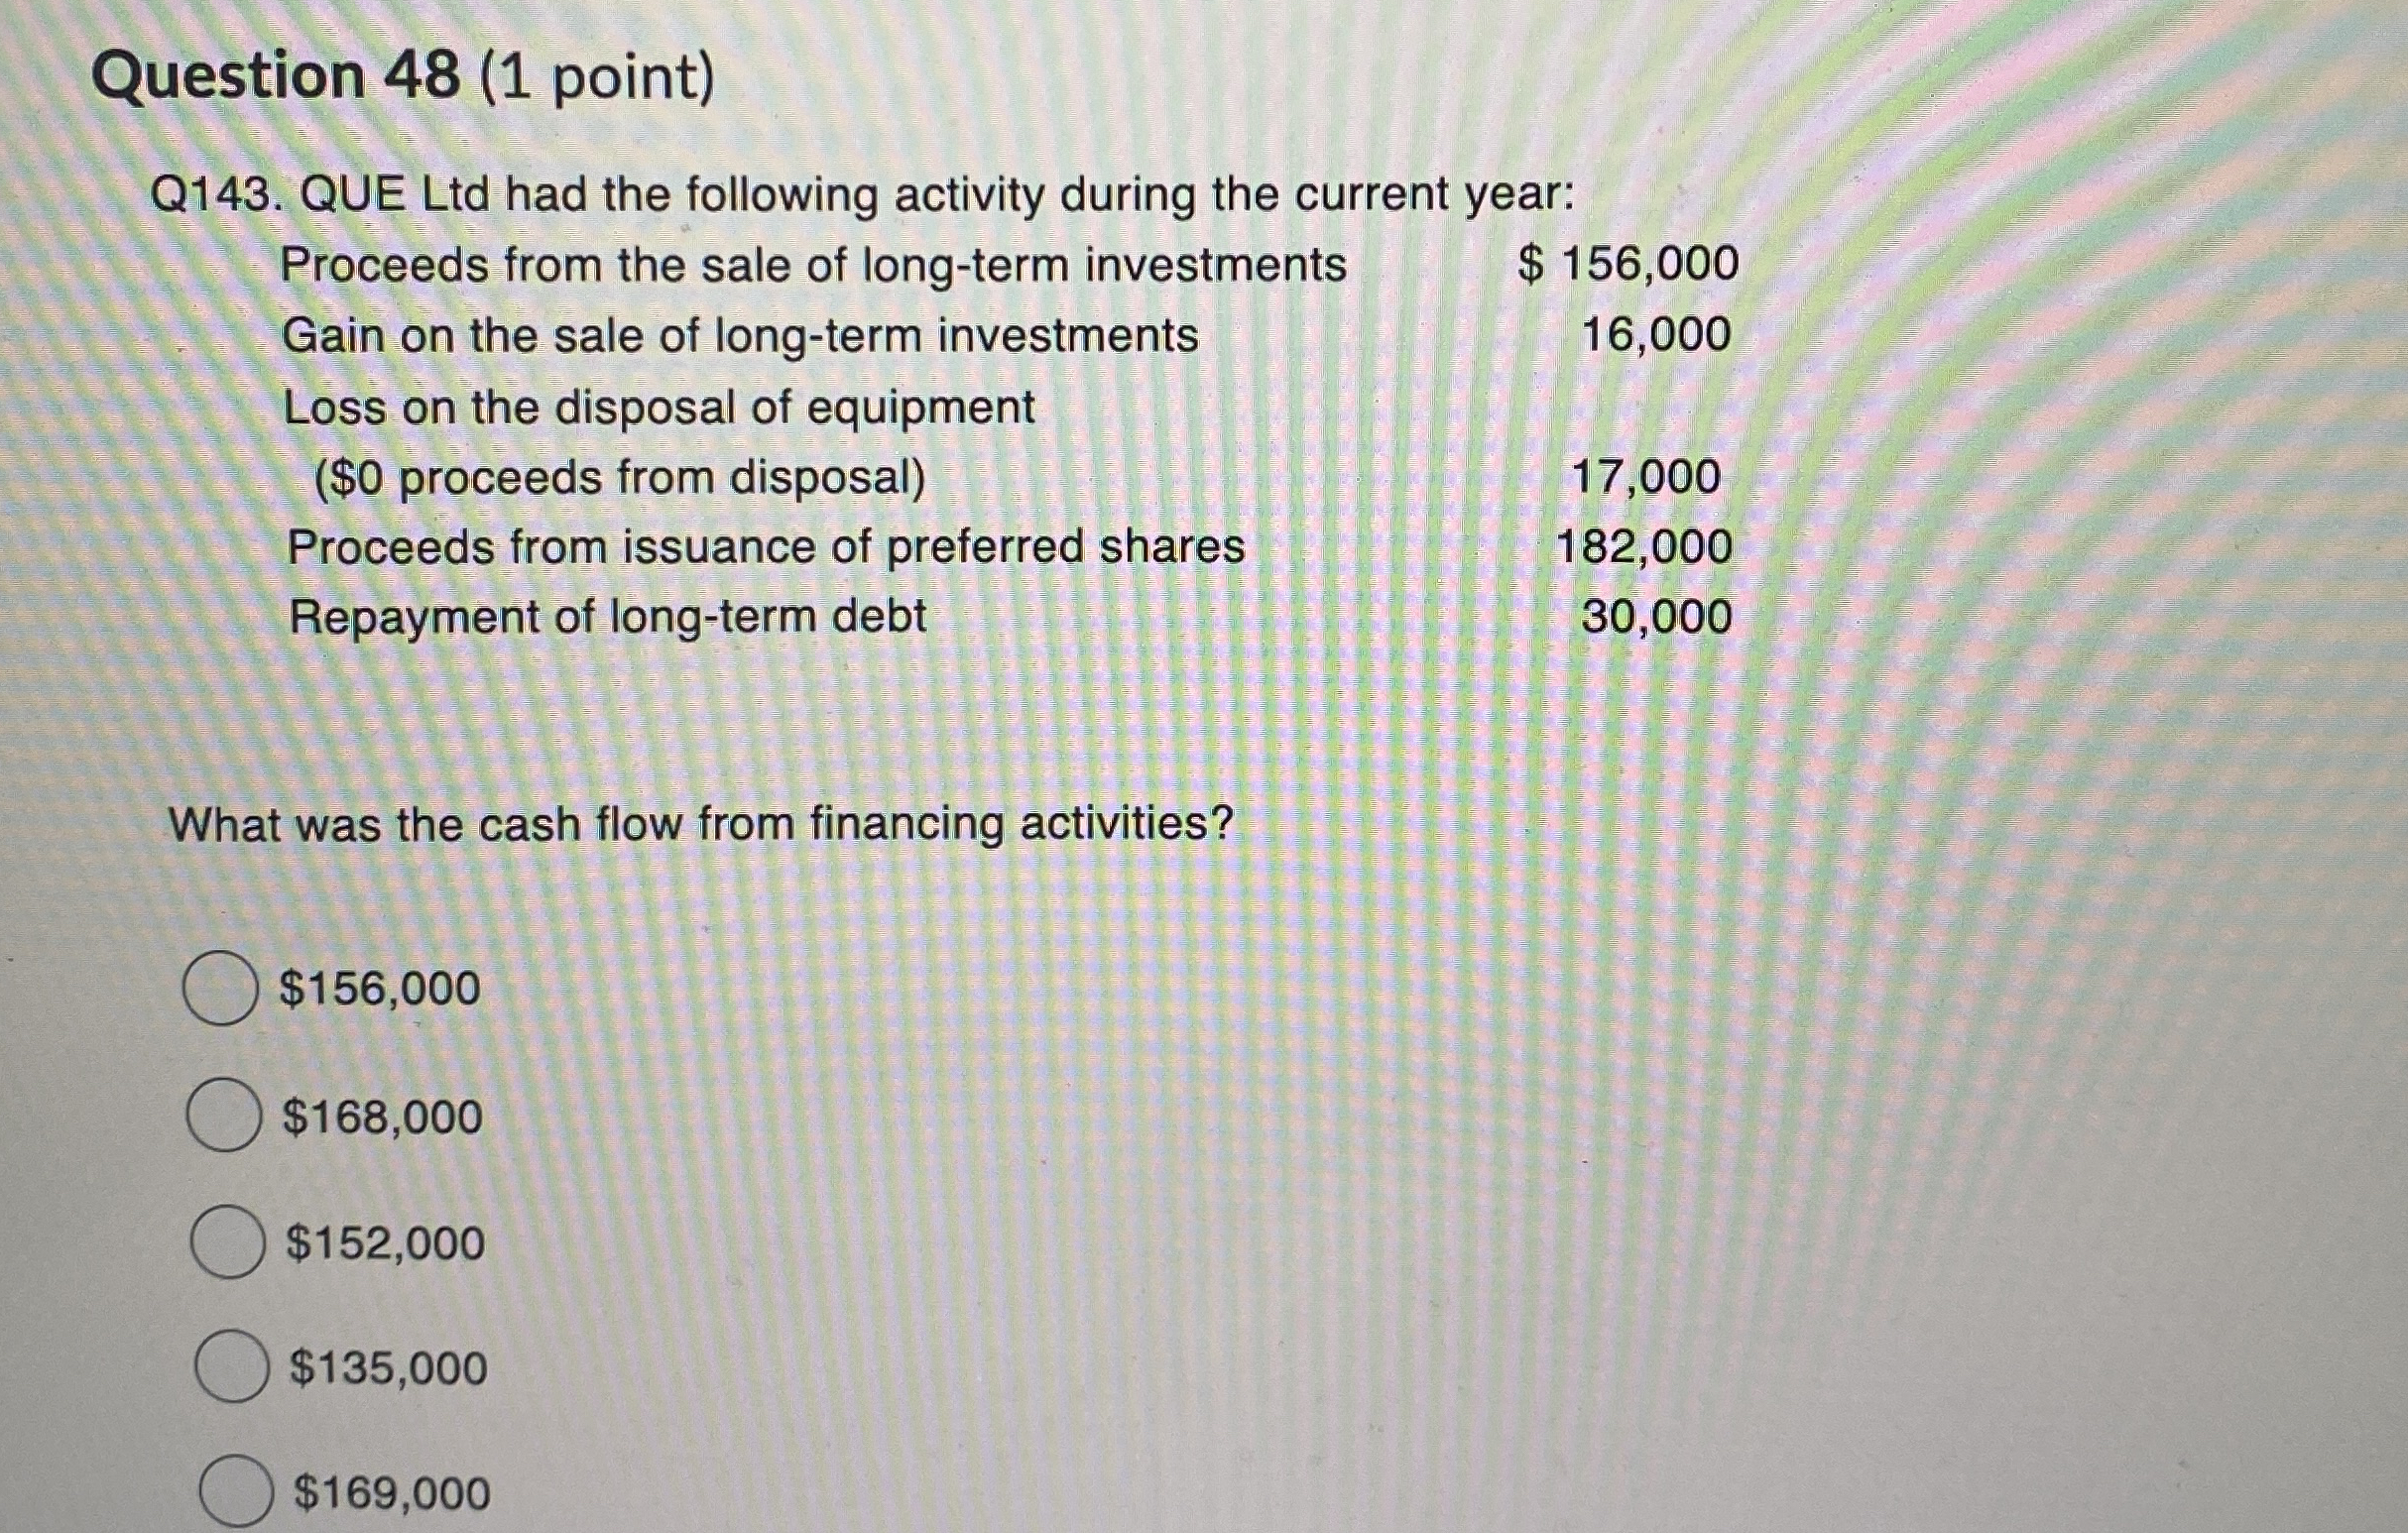The image size is (2408, 1533).
Task: Select the $156,000 answer option
Action: coord(222,990)
